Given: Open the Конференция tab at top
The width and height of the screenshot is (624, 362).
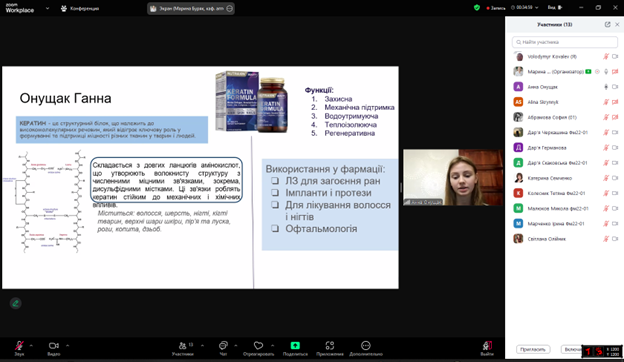Looking at the screenshot, I should (80, 8).
